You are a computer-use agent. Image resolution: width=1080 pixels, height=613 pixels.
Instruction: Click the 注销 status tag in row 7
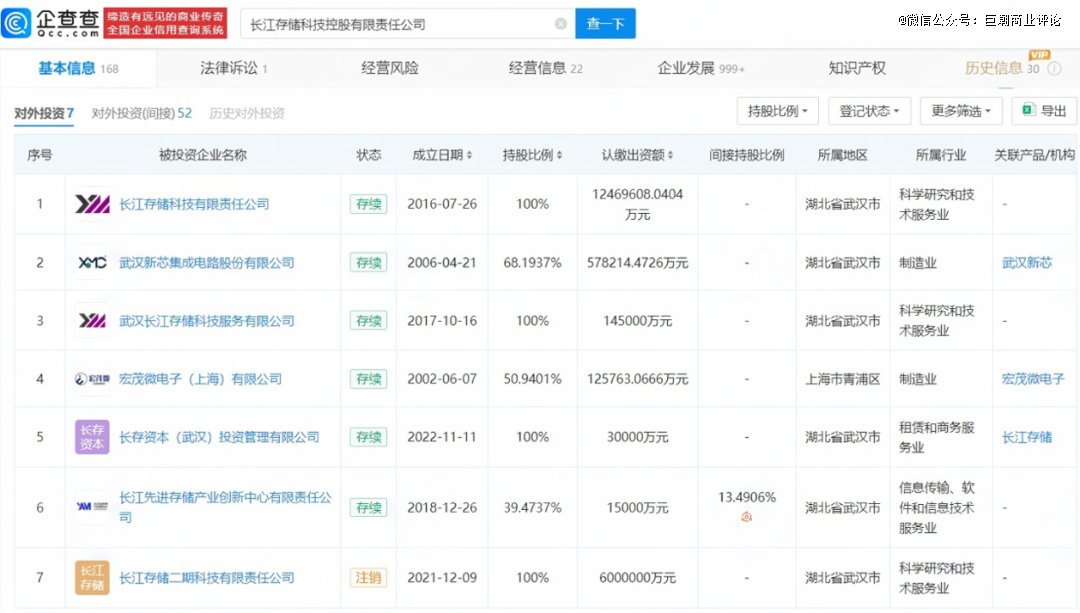pyautogui.click(x=368, y=577)
